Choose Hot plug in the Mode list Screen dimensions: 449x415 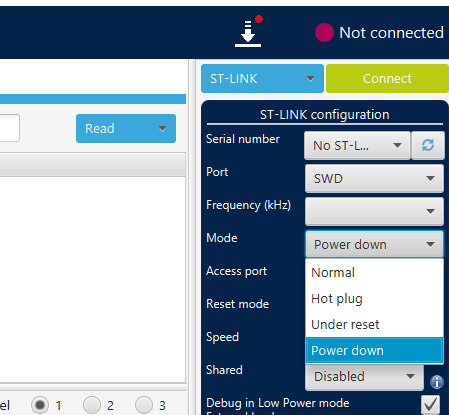[374, 299]
